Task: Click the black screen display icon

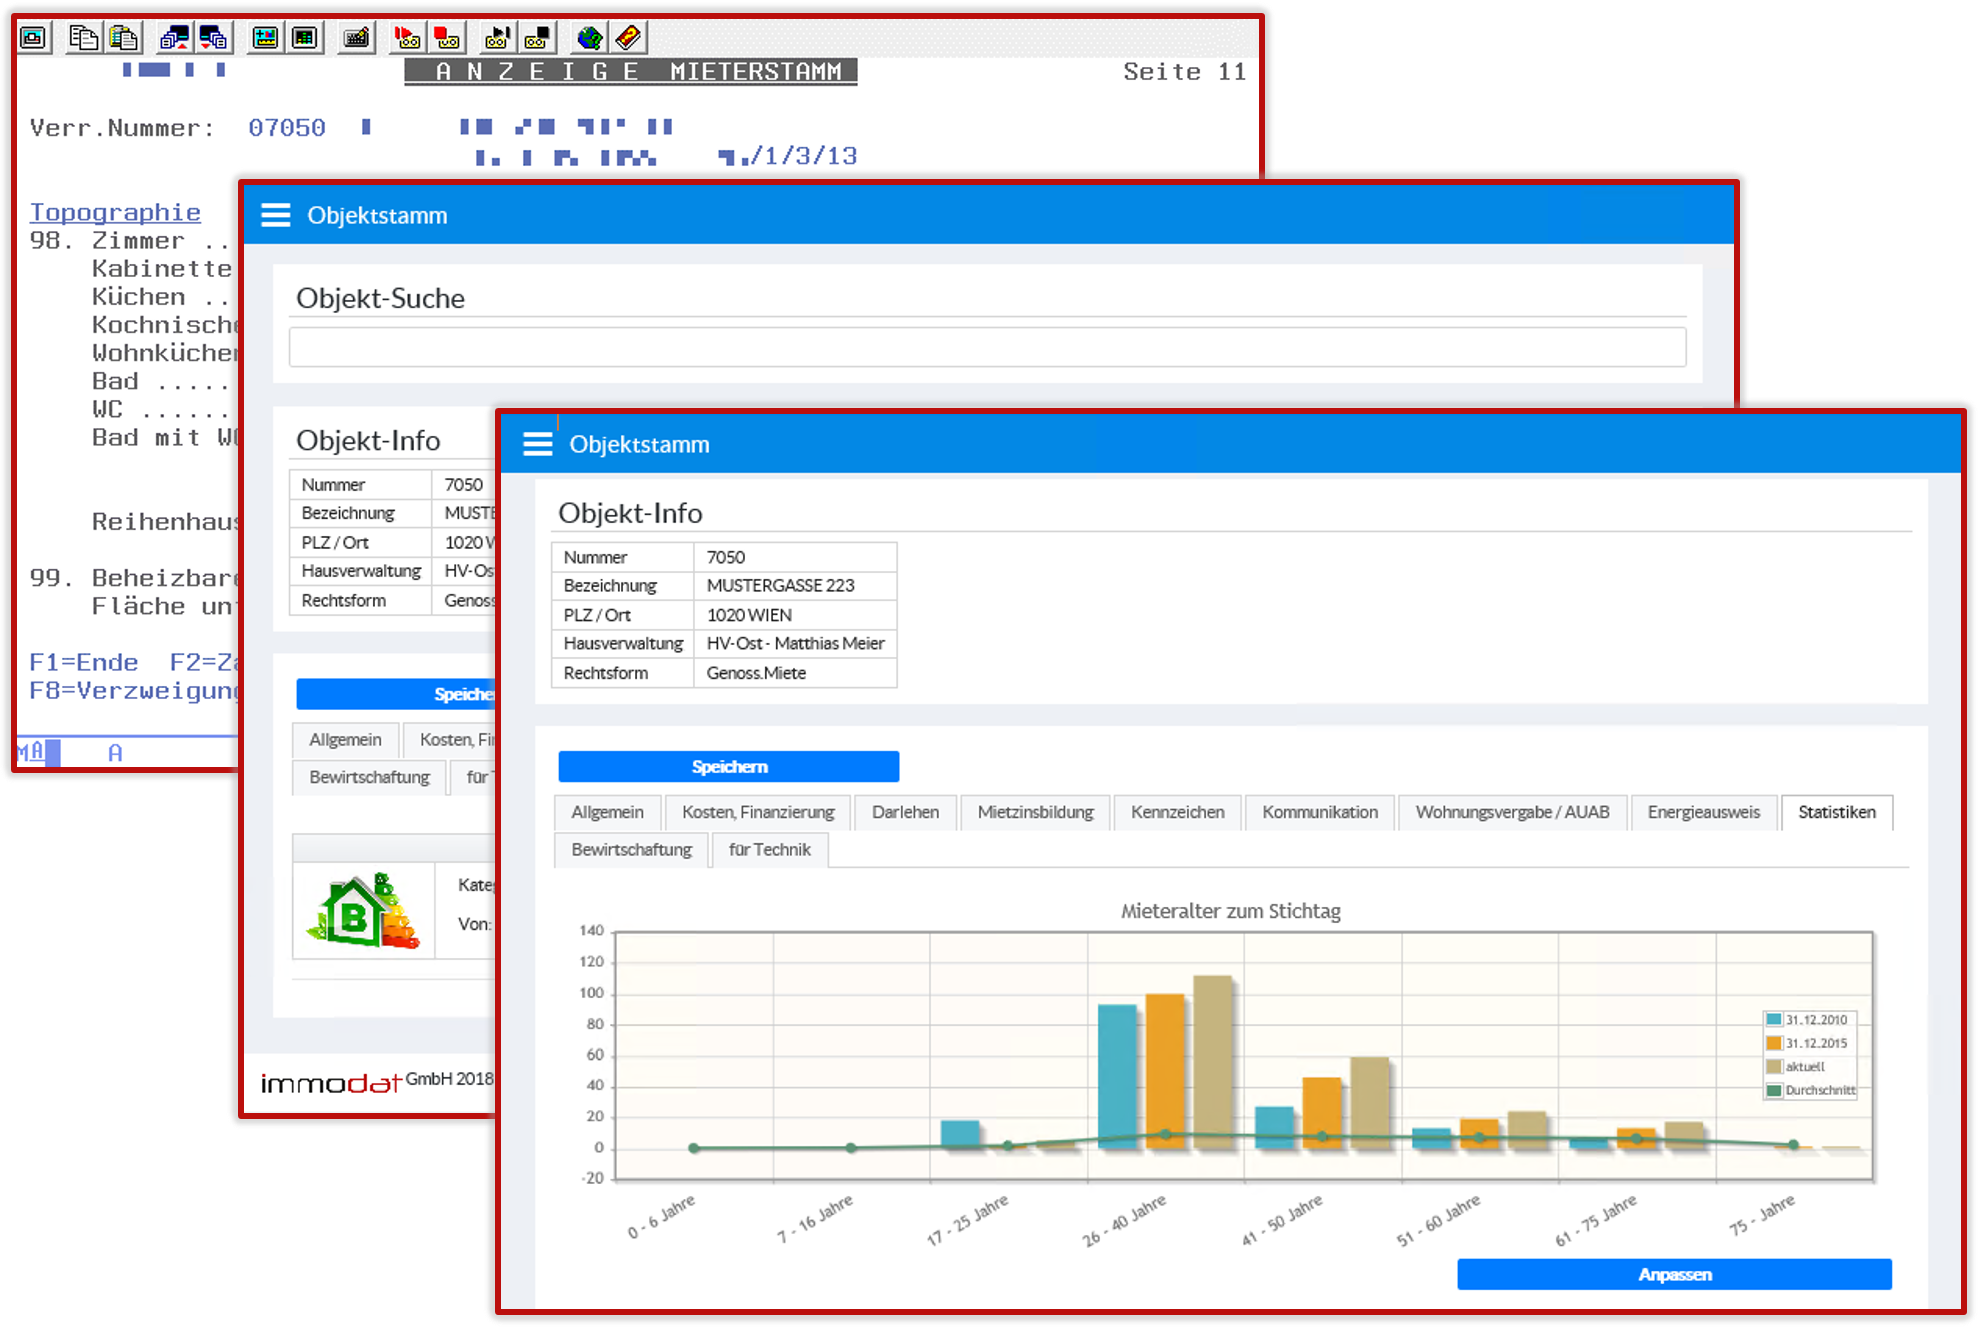Action: (x=305, y=38)
